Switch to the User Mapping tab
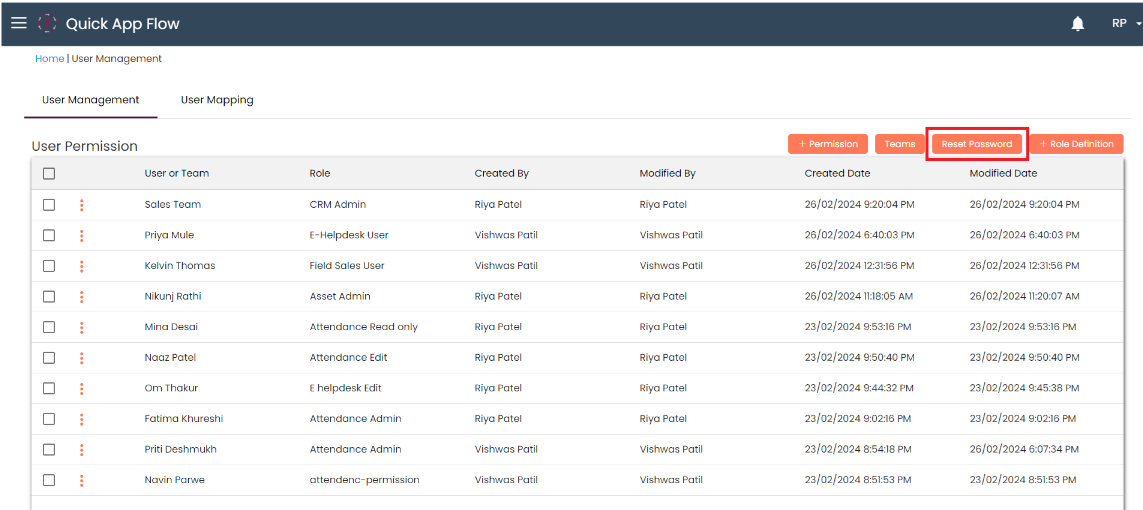Viewport: 1143px width, 510px height. click(217, 100)
